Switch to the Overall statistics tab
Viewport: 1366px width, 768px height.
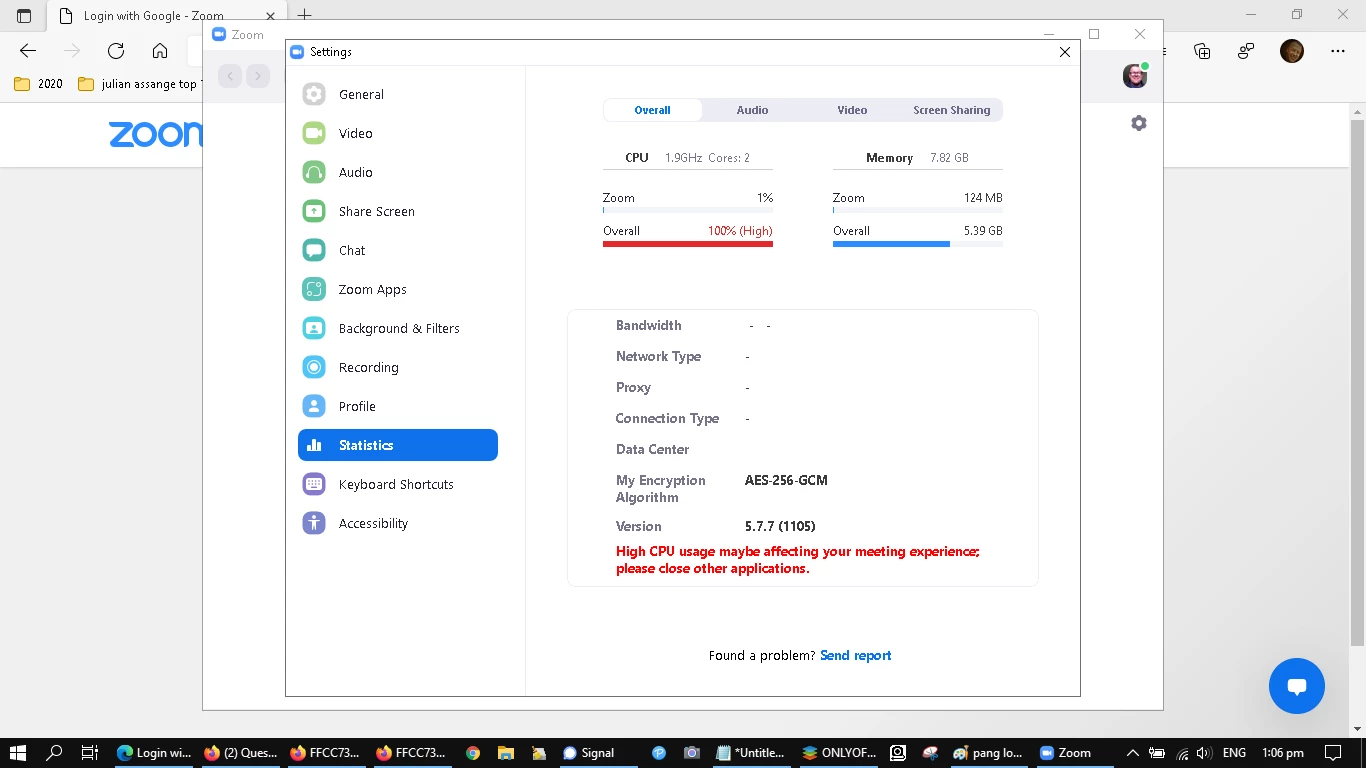click(652, 110)
